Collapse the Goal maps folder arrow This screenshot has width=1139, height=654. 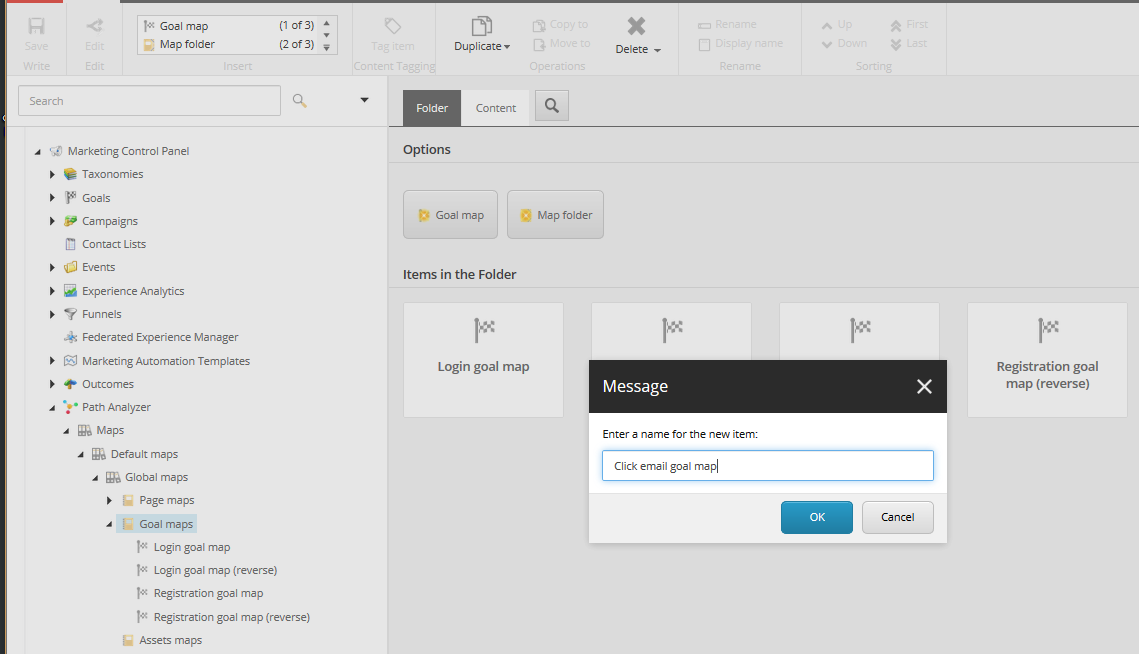[109, 524]
